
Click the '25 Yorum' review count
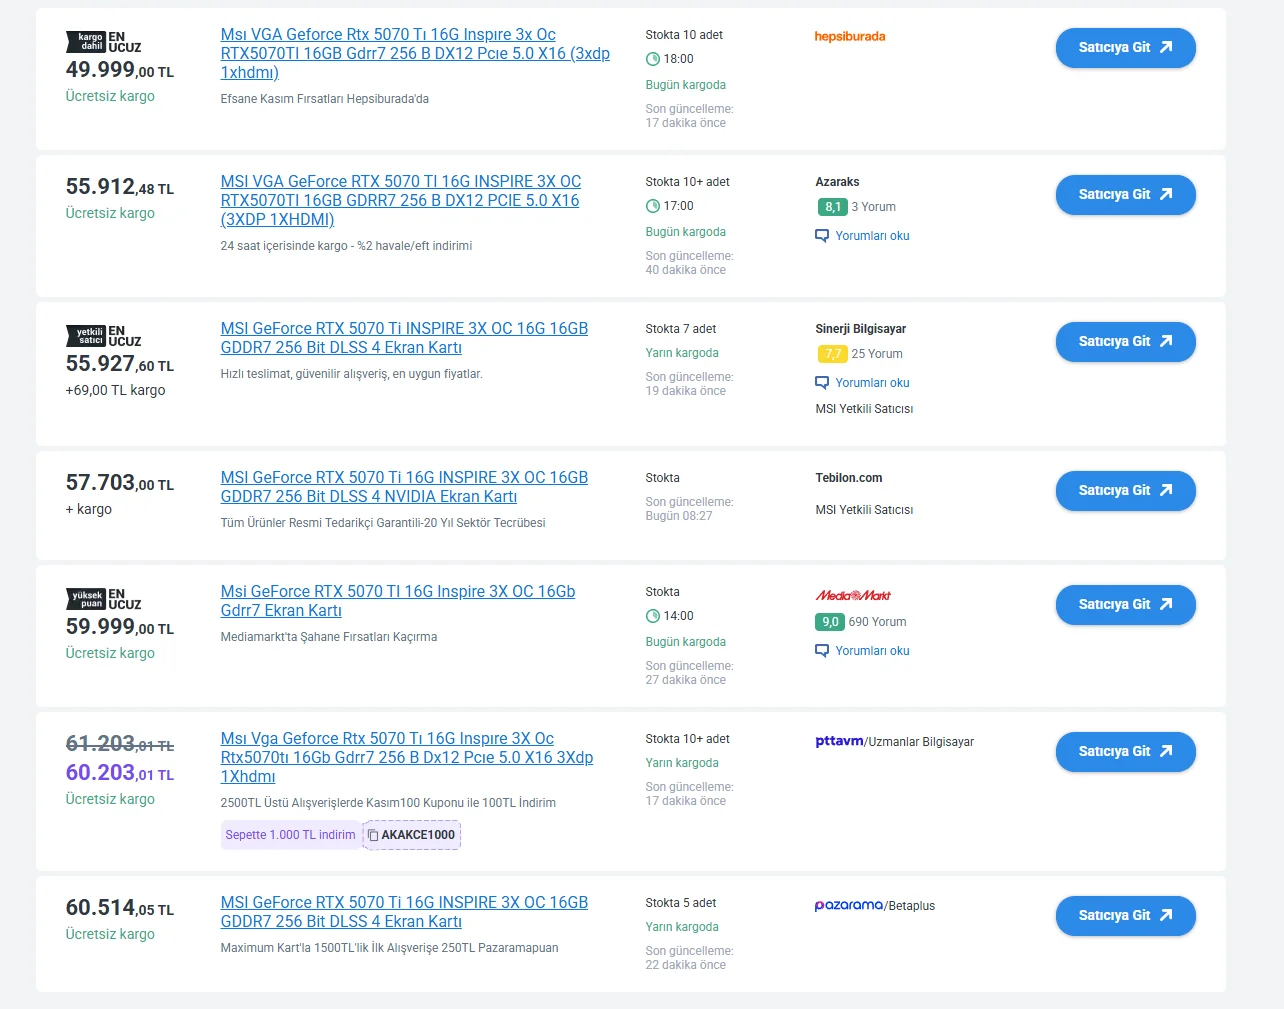tap(877, 354)
